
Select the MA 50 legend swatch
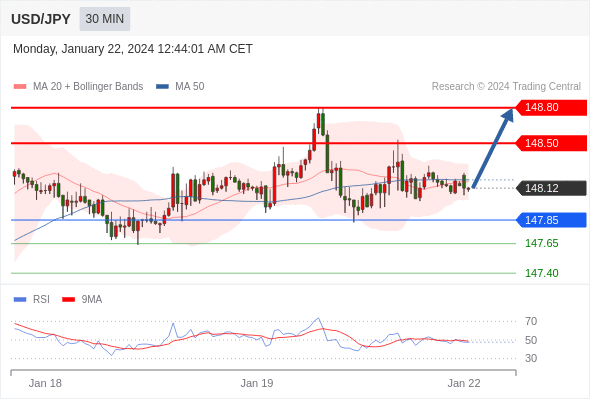(162, 87)
